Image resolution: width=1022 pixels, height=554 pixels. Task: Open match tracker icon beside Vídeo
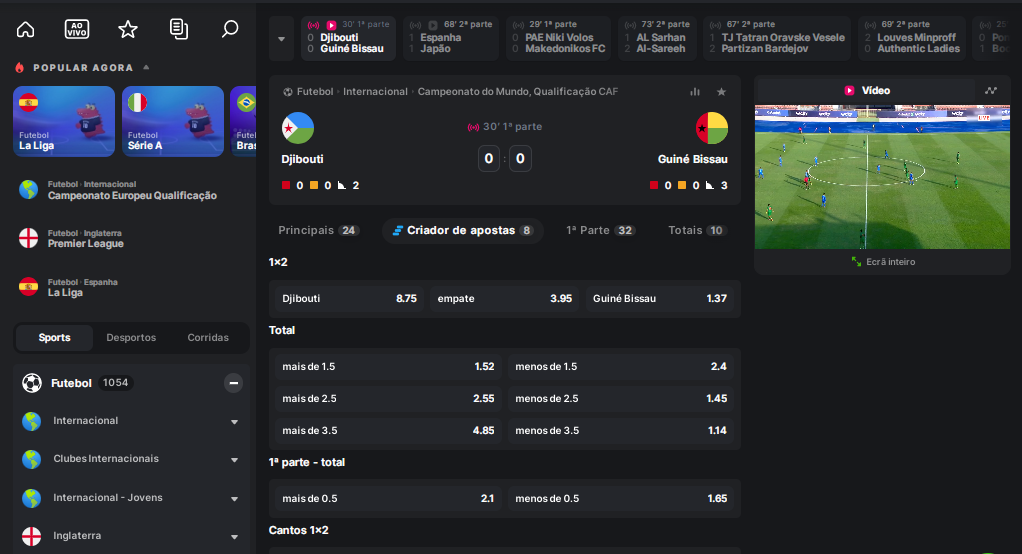[x=991, y=91]
